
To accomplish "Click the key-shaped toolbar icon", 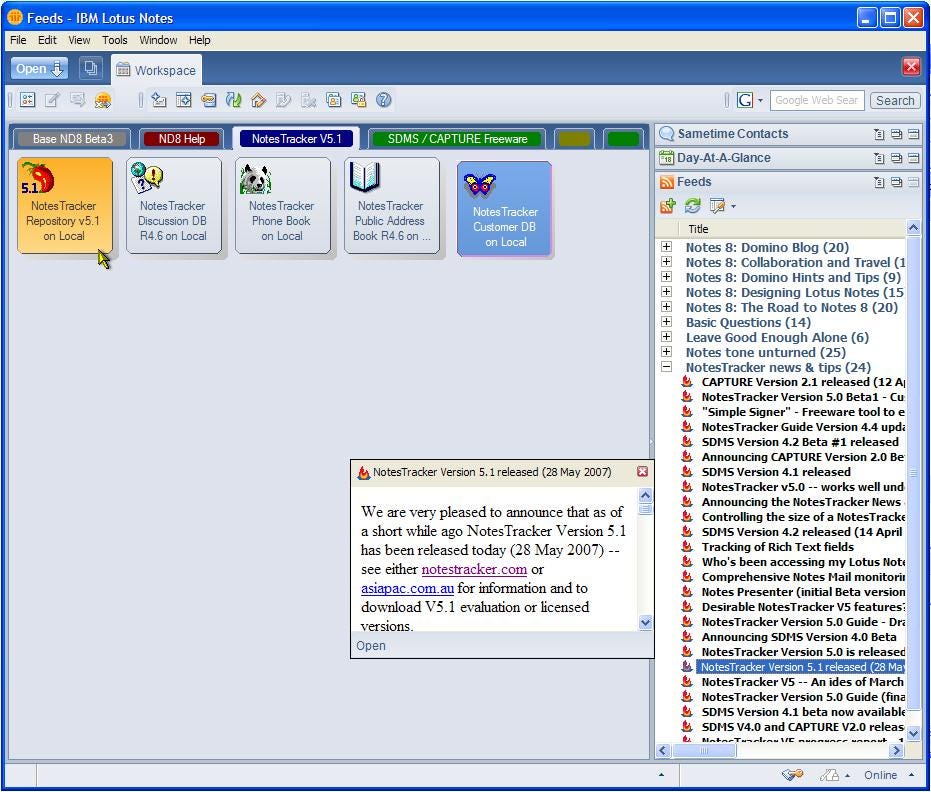I will 208,100.
